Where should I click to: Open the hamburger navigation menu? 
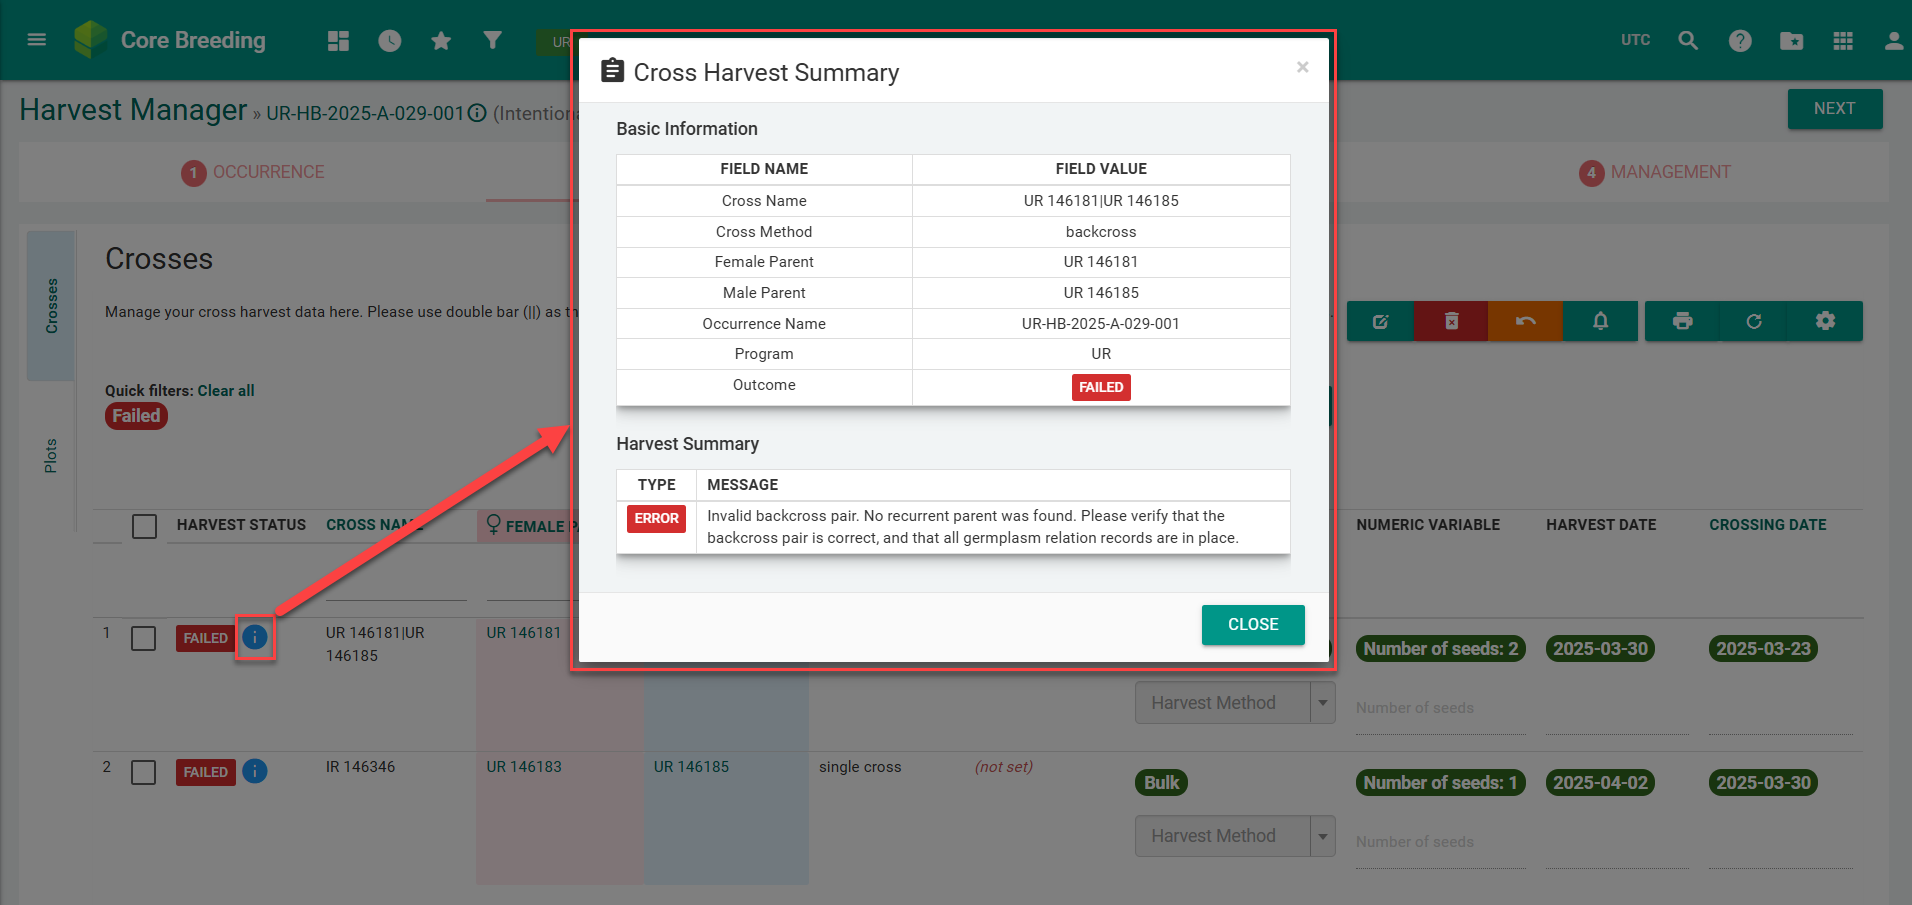(x=37, y=40)
